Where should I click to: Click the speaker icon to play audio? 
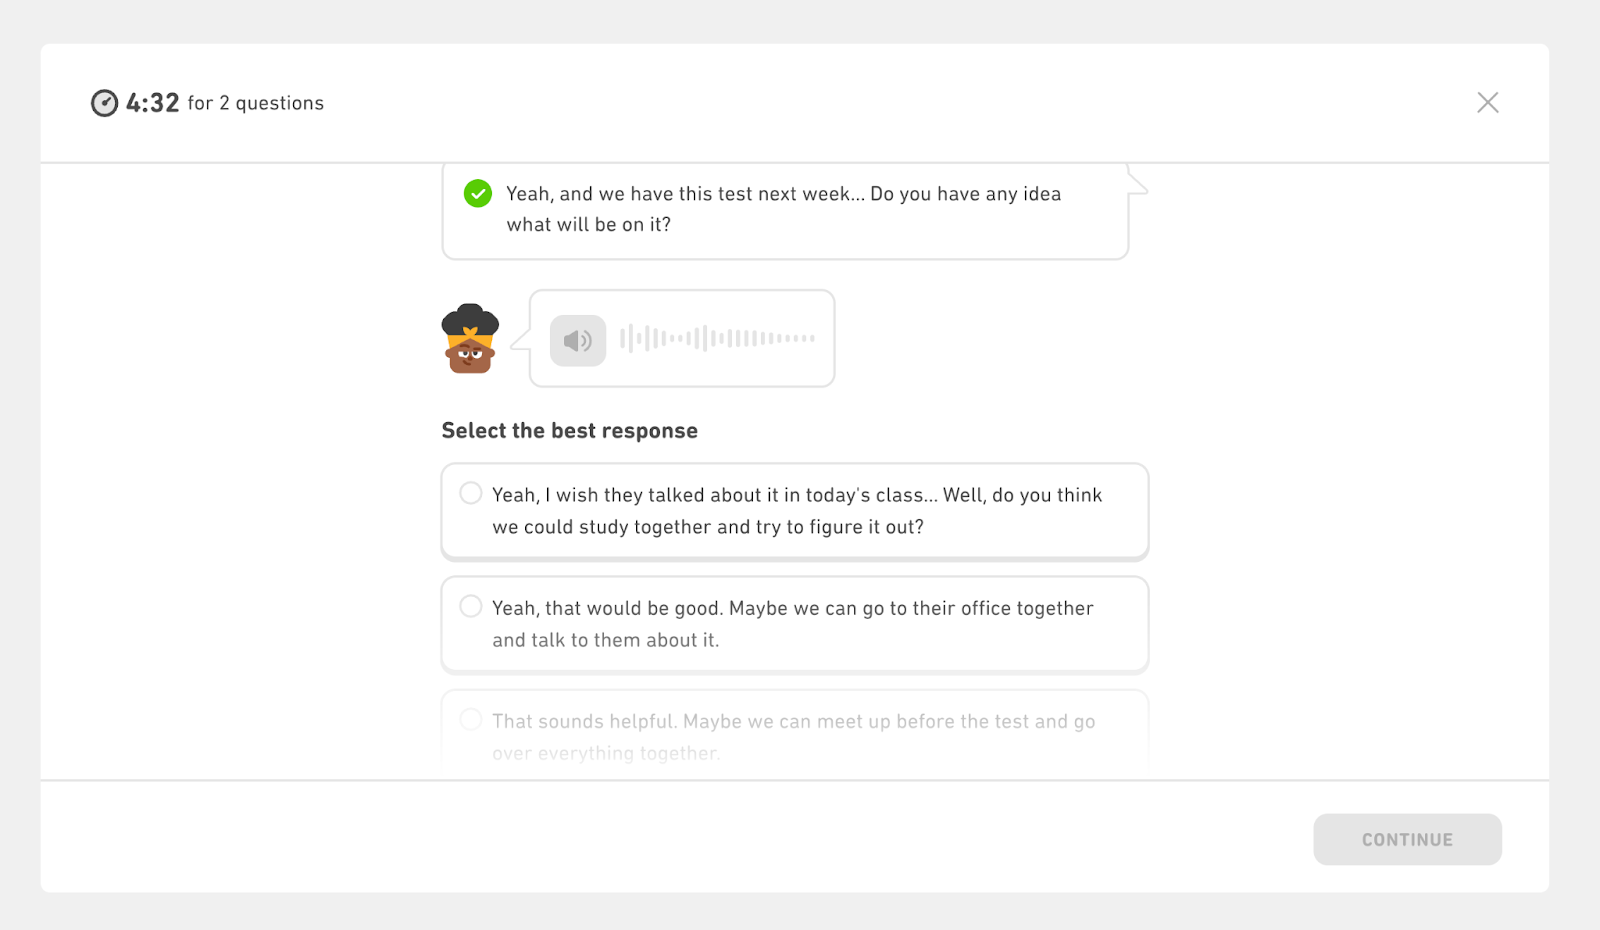coord(578,341)
